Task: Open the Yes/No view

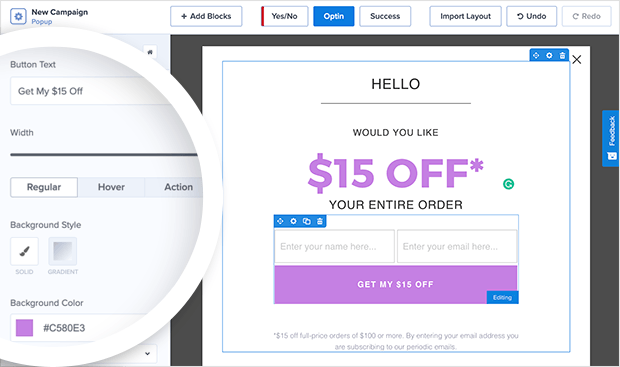Action: (284, 16)
